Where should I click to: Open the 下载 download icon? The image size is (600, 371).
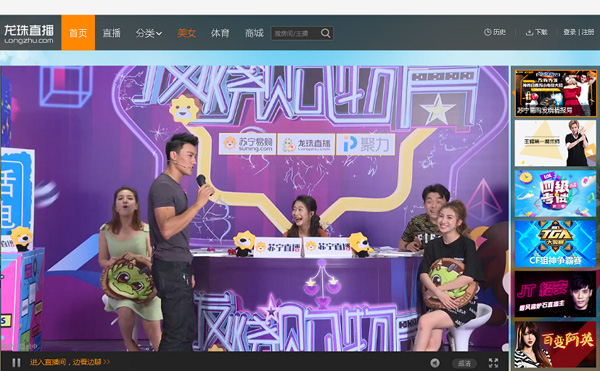[529, 33]
